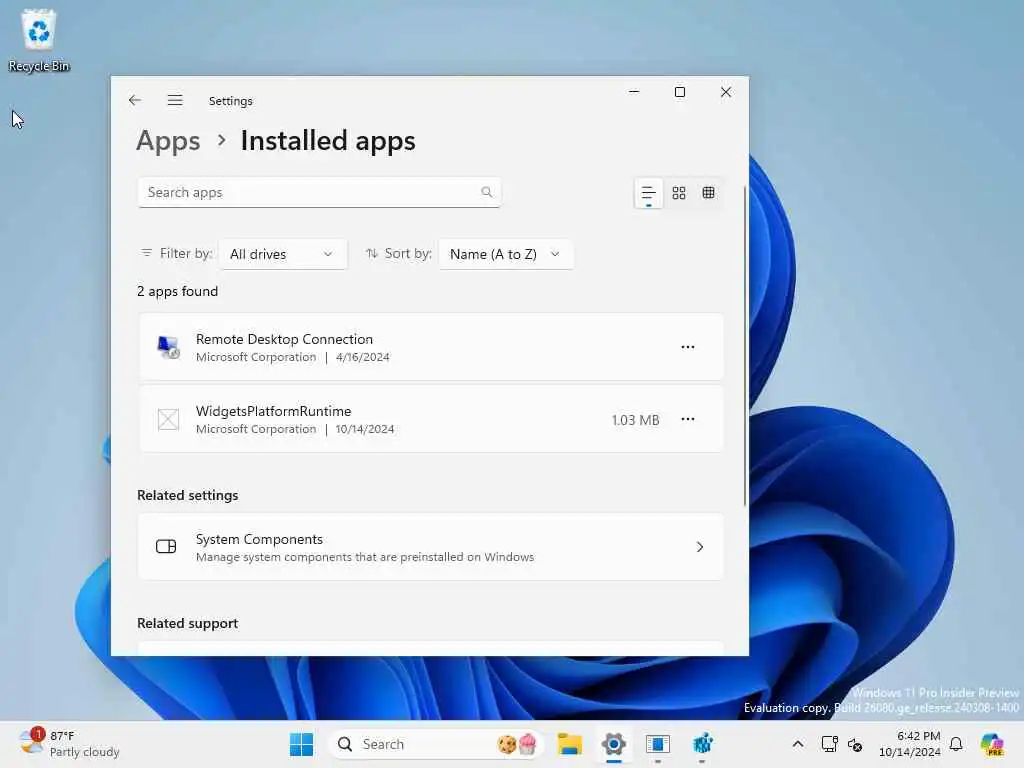Click the Apps breadcrumb link
The height and width of the screenshot is (768, 1024).
[x=168, y=141]
